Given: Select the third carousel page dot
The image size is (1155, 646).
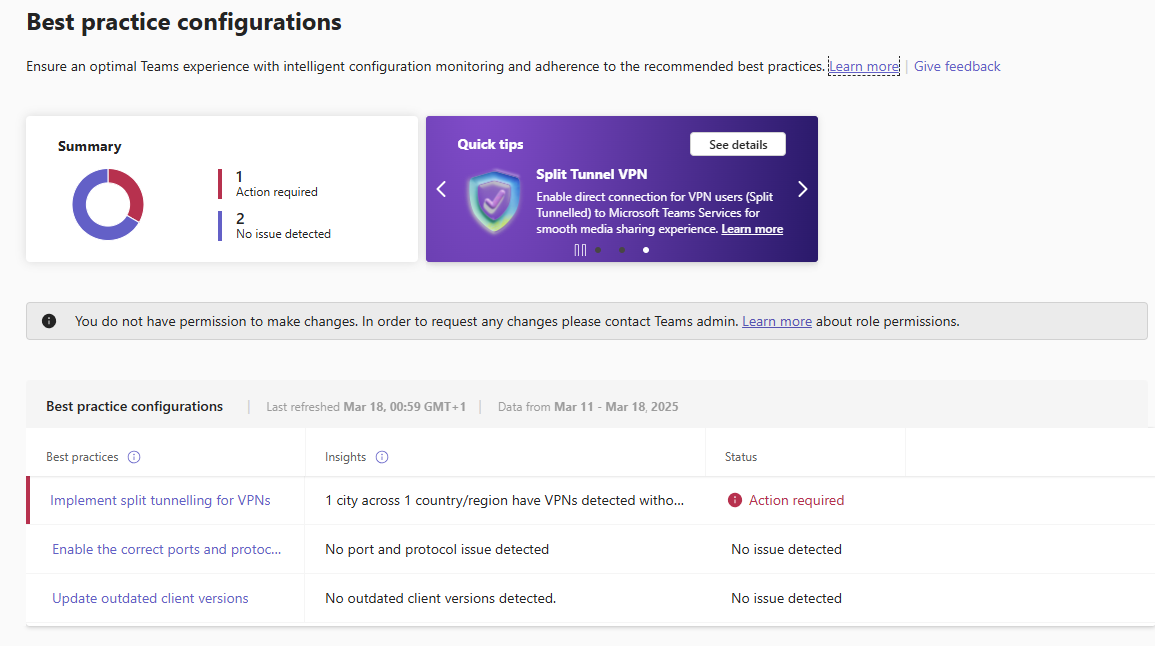Looking at the screenshot, I should (x=646, y=250).
